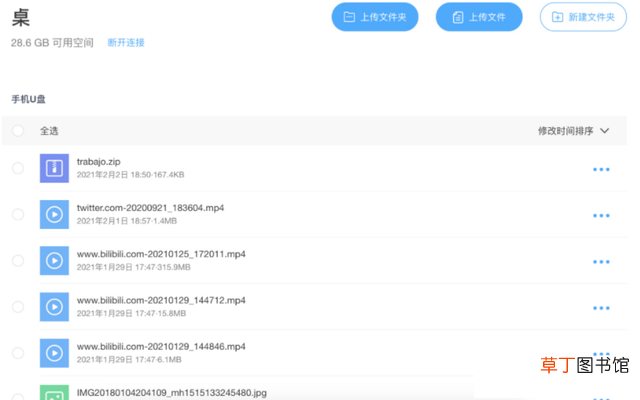The height and width of the screenshot is (400, 640).
Task: Click video icon of www.bilibili.com-20210125_172011.mp4
Action: tap(54, 260)
